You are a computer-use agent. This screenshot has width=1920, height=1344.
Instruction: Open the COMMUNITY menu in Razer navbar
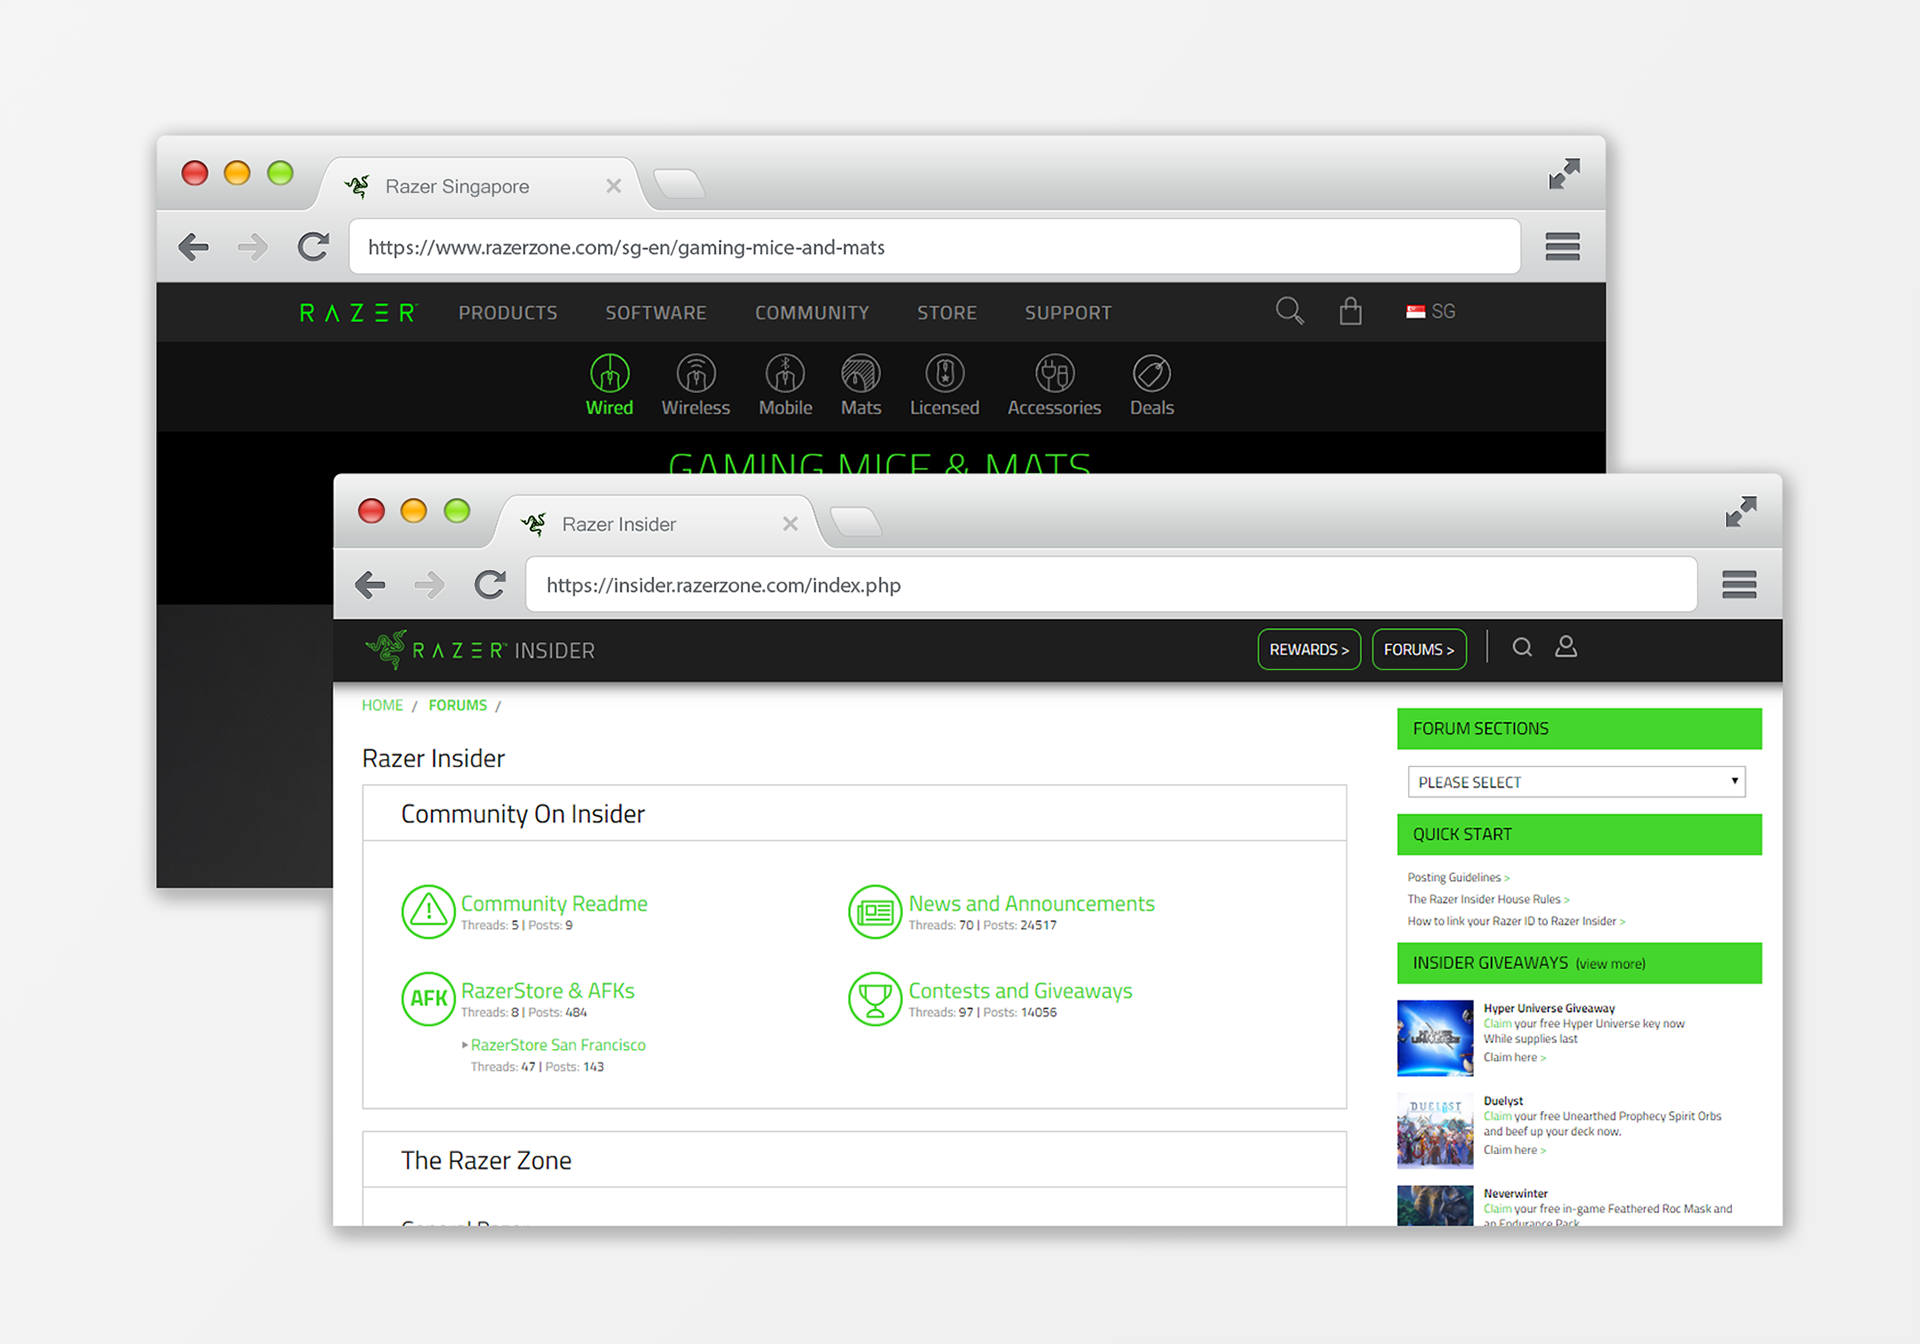click(x=811, y=313)
